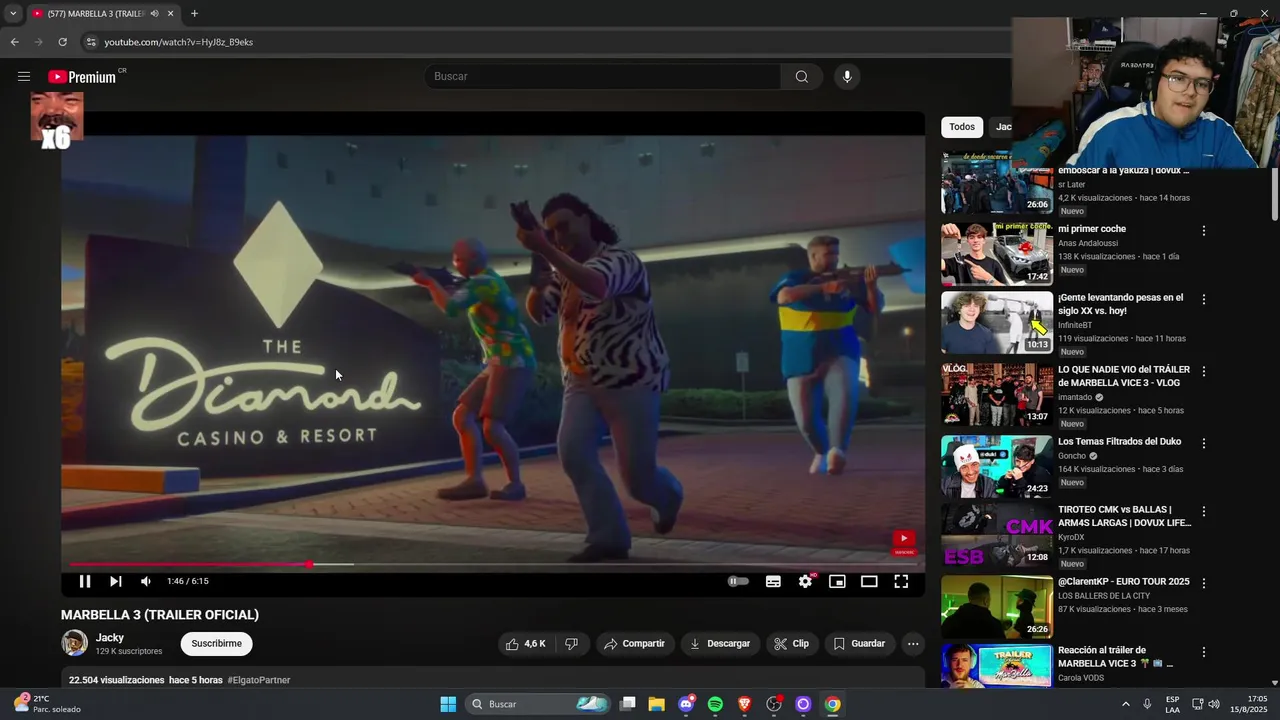
Task: Click the #ElgatoPartner hashtag
Action: point(259,680)
